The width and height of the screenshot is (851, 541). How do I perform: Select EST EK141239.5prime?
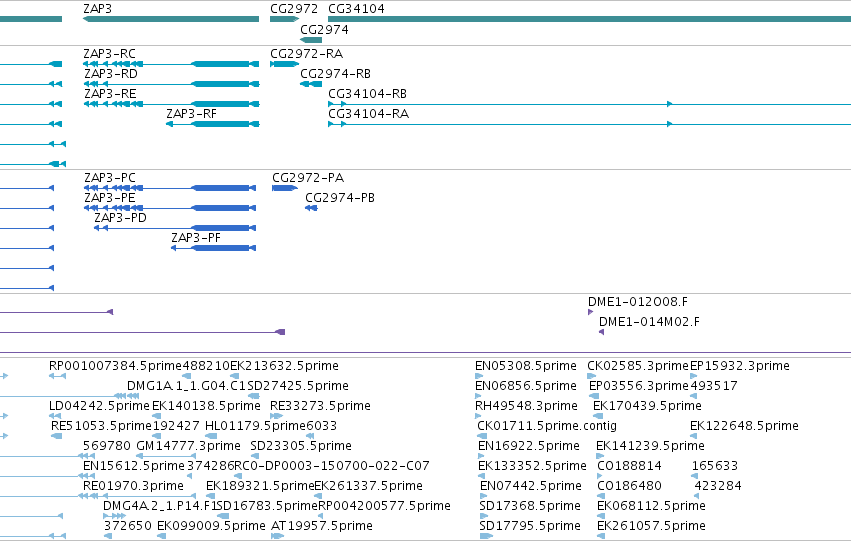tap(650, 447)
